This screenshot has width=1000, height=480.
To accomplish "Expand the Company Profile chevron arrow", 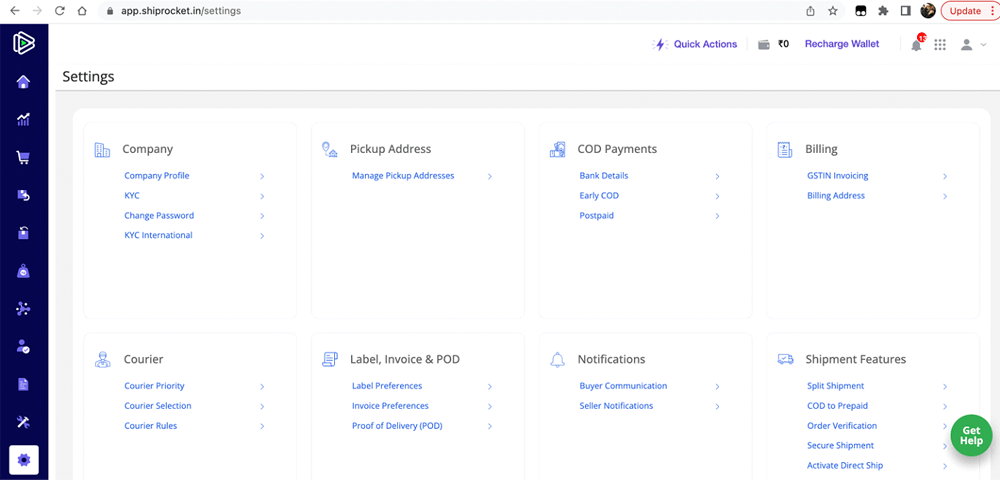I will coord(262,176).
